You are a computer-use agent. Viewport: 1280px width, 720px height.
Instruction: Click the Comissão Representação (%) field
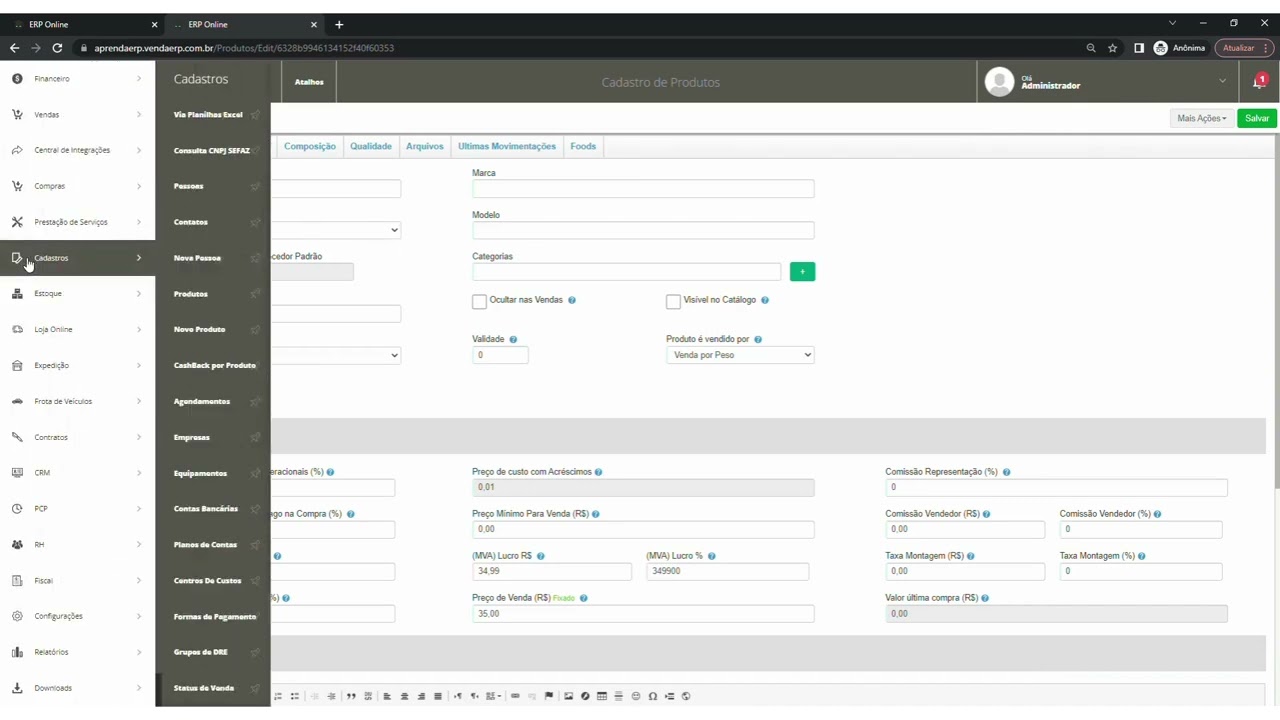[x=1056, y=487]
